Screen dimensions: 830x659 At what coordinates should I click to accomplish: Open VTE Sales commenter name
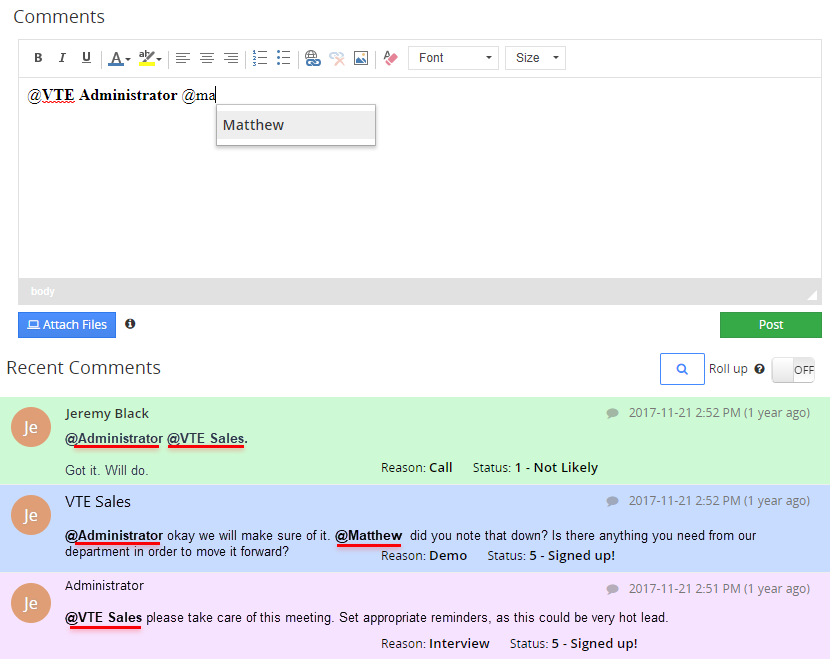(x=98, y=502)
